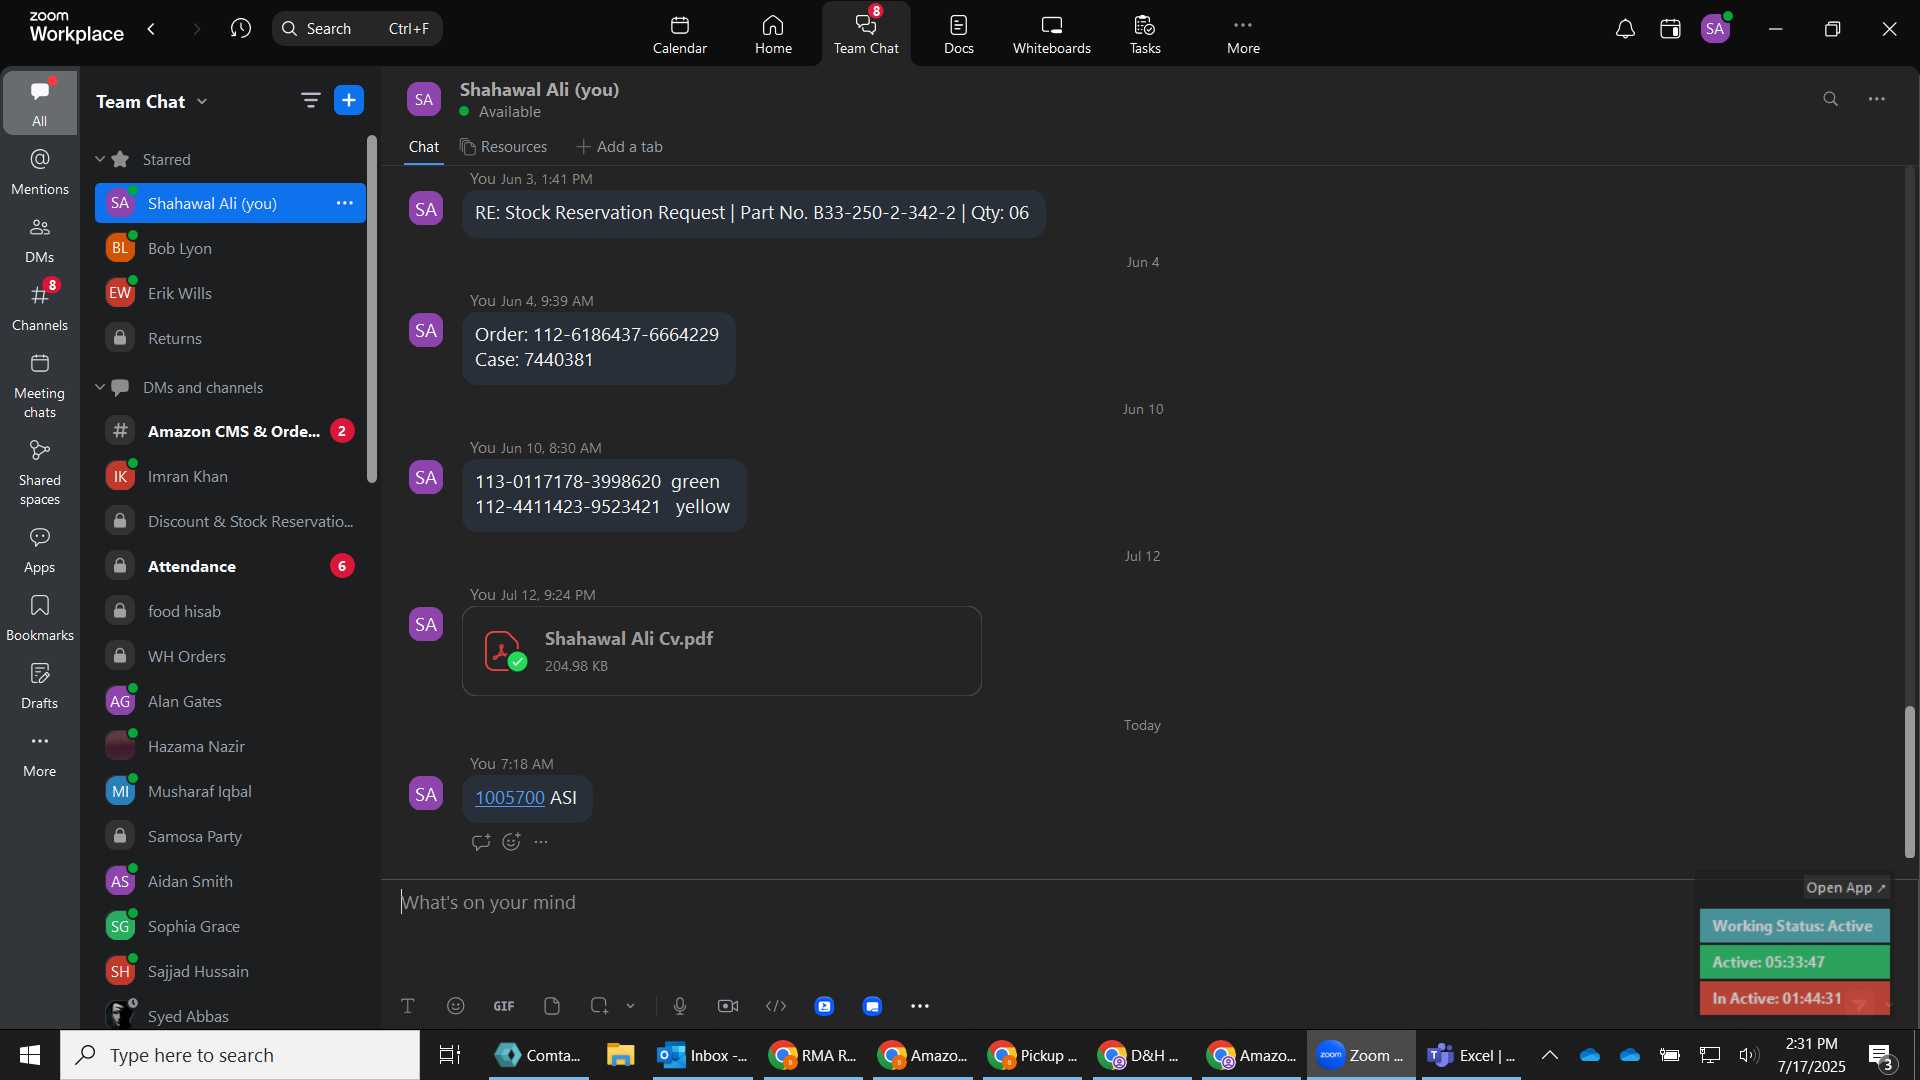The height and width of the screenshot is (1080, 1920).
Task: Open Amazon CMS & Orders channel
Action: [230, 431]
